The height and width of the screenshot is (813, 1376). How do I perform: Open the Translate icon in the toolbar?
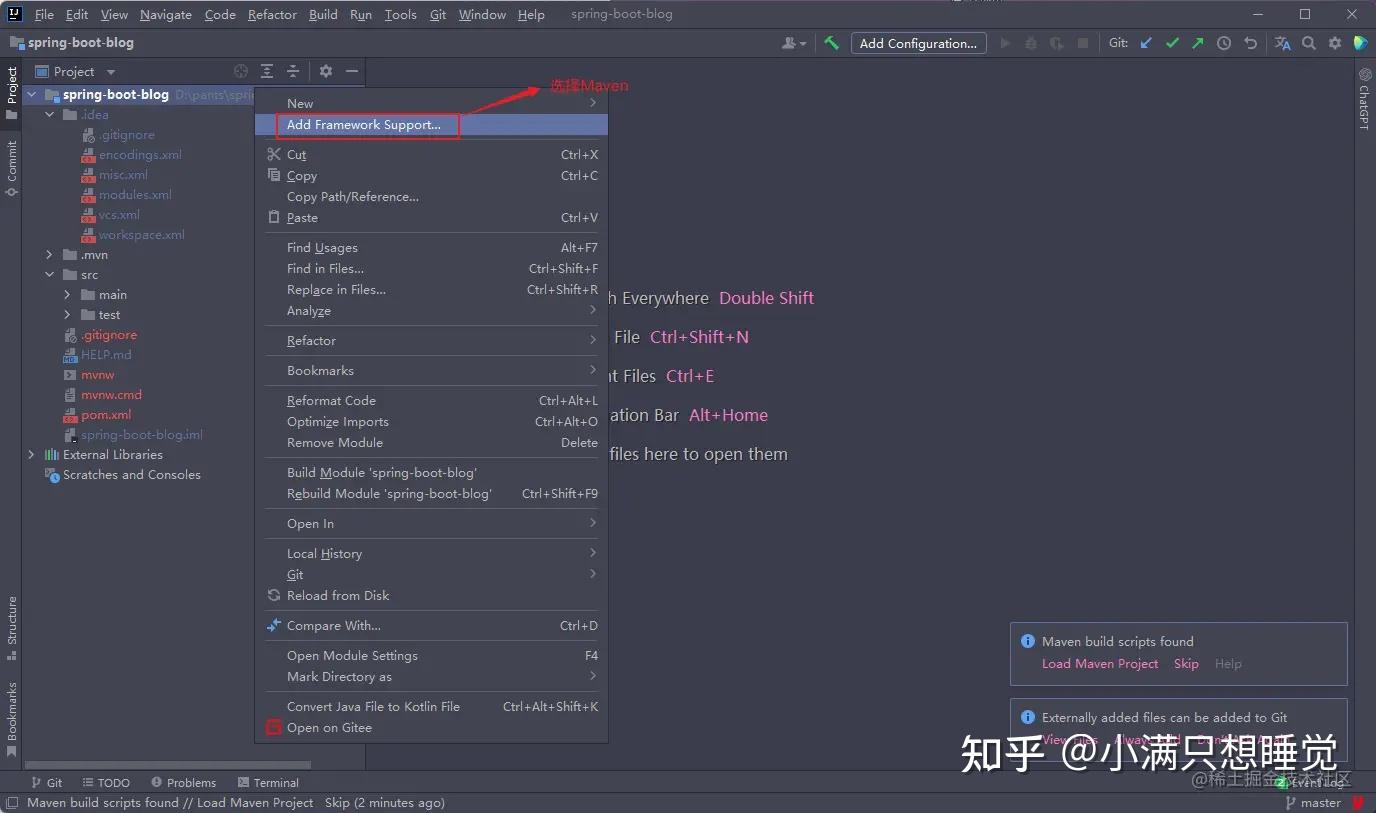pos(1281,43)
